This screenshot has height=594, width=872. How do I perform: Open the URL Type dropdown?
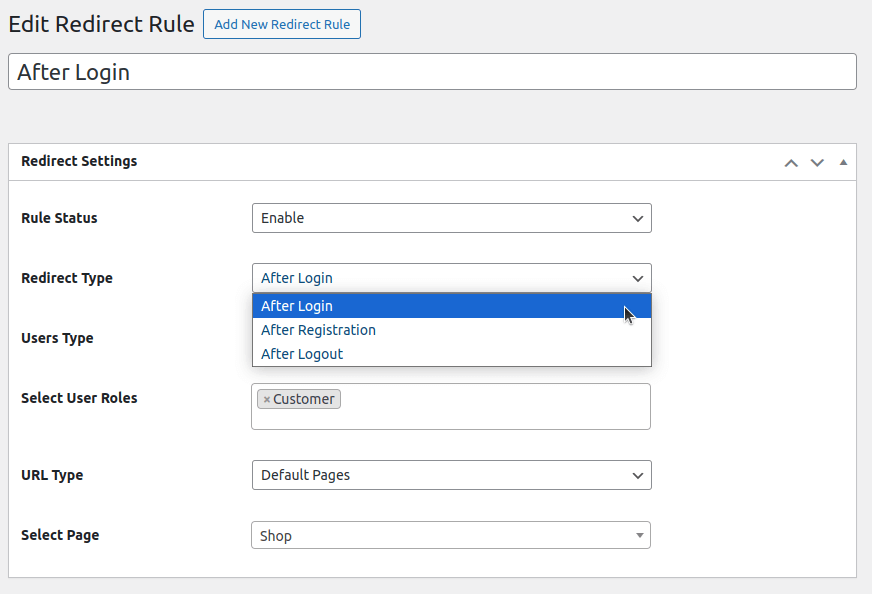point(452,475)
